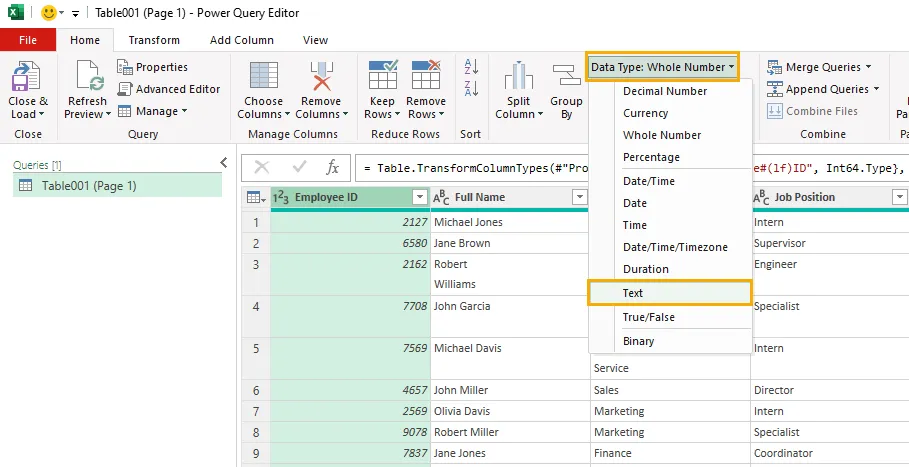909x467 pixels.
Task: Expand the Merge Queries dropdown arrow
Action: 868,67
